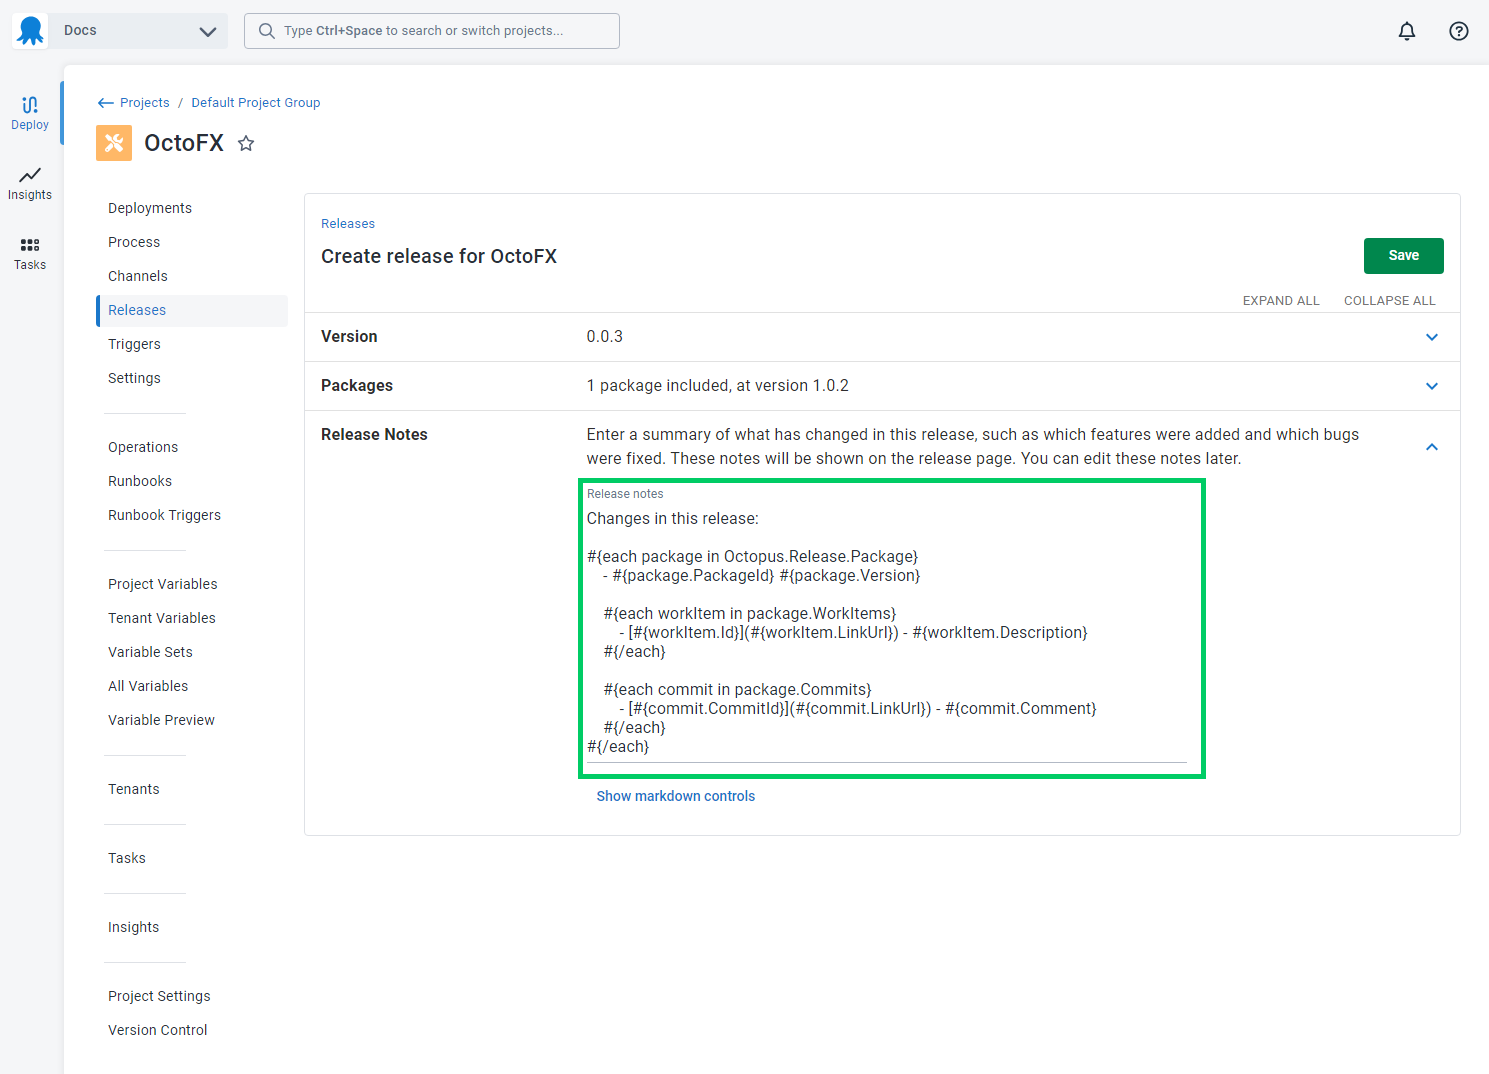The image size is (1489, 1074).
Task: Click the search magnifier icon
Action: 266,31
